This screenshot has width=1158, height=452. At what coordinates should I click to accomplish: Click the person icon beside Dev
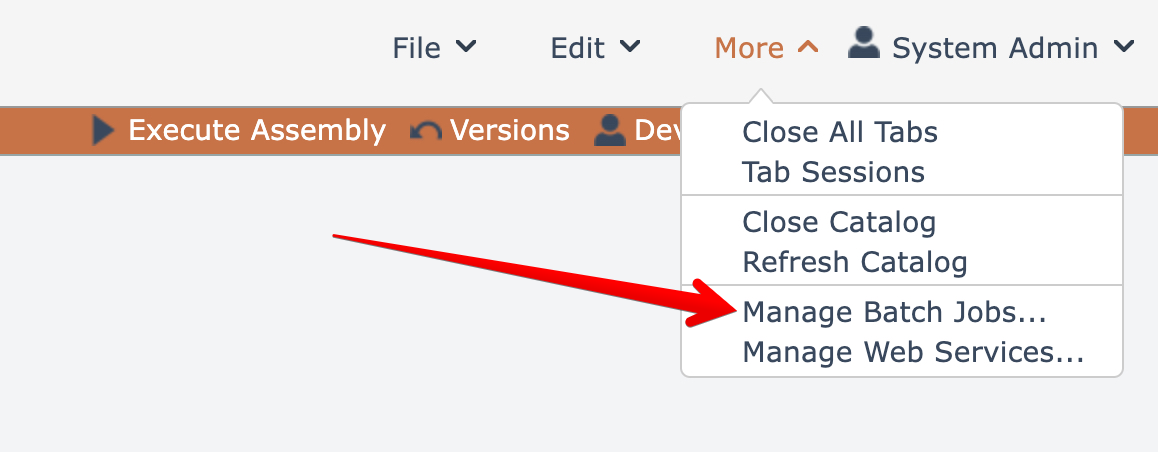pyautogui.click(x=608, y=130)
